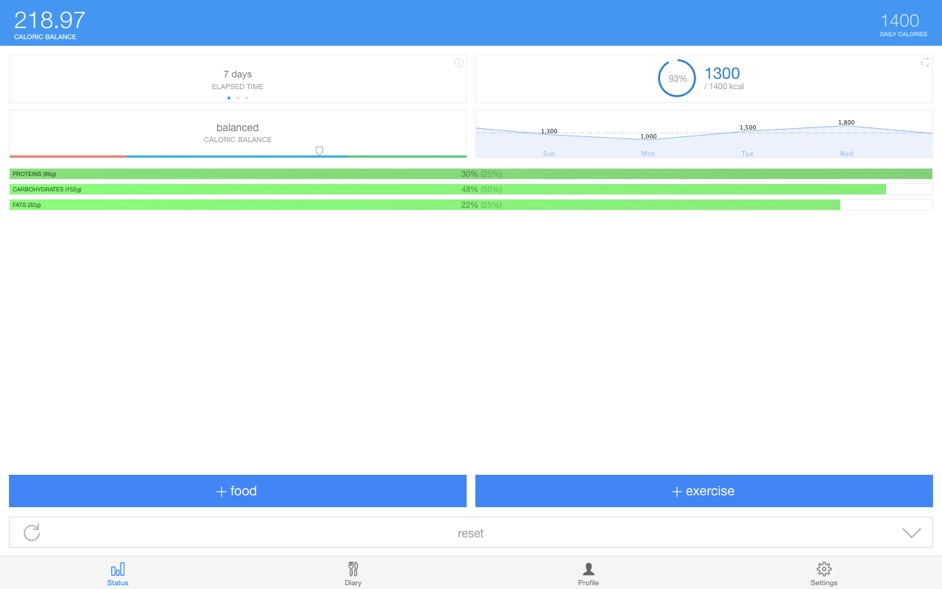Click the Fats progress bar
This screenshot has width=942, height=589.
point(470,205)
